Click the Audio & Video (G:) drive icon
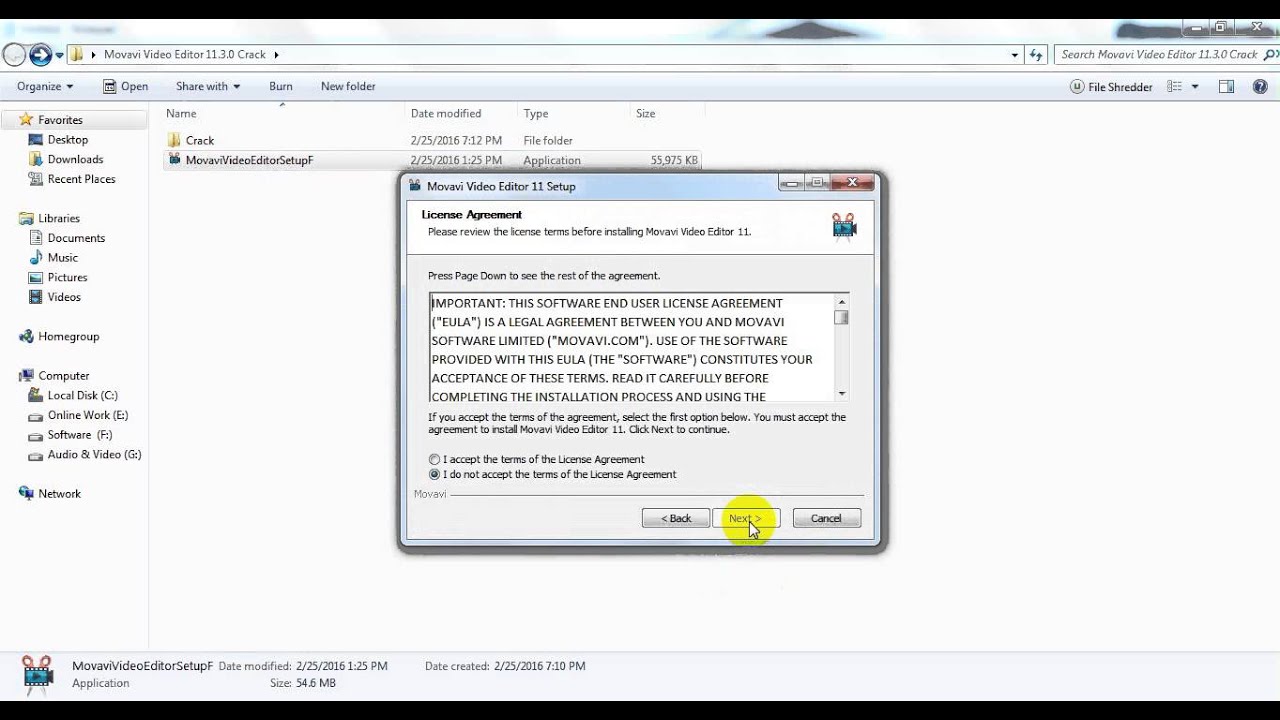1280x720 pixels. (36, 455)
